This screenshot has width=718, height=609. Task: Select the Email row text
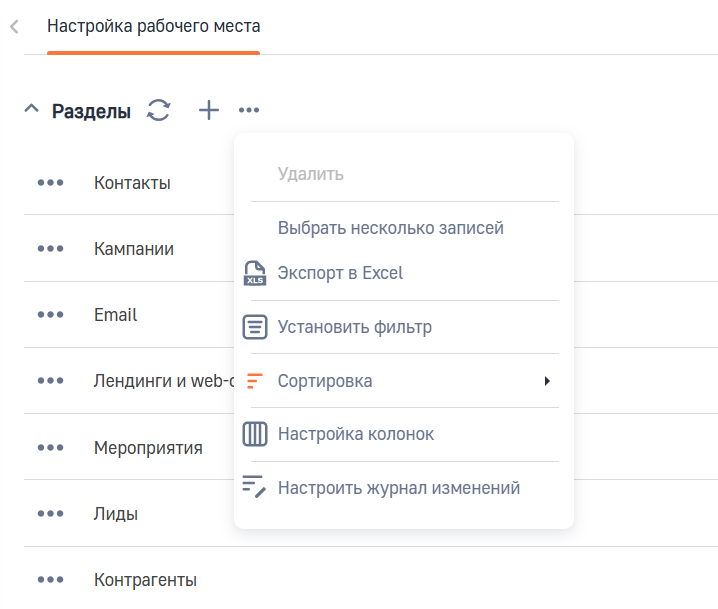[x=115, y=315]
